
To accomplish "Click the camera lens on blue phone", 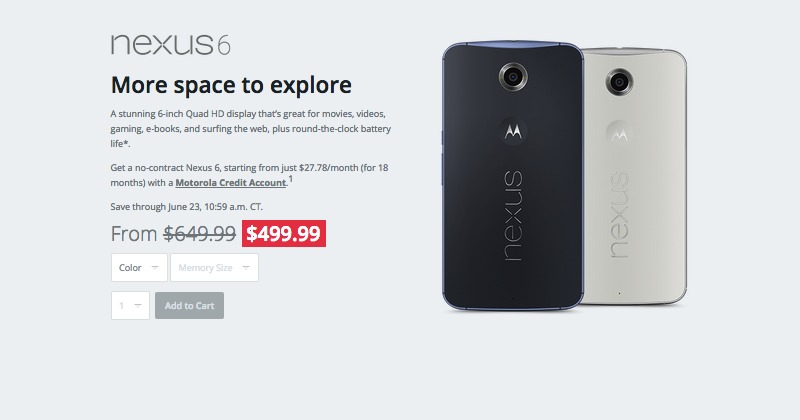I will [513, 77].
